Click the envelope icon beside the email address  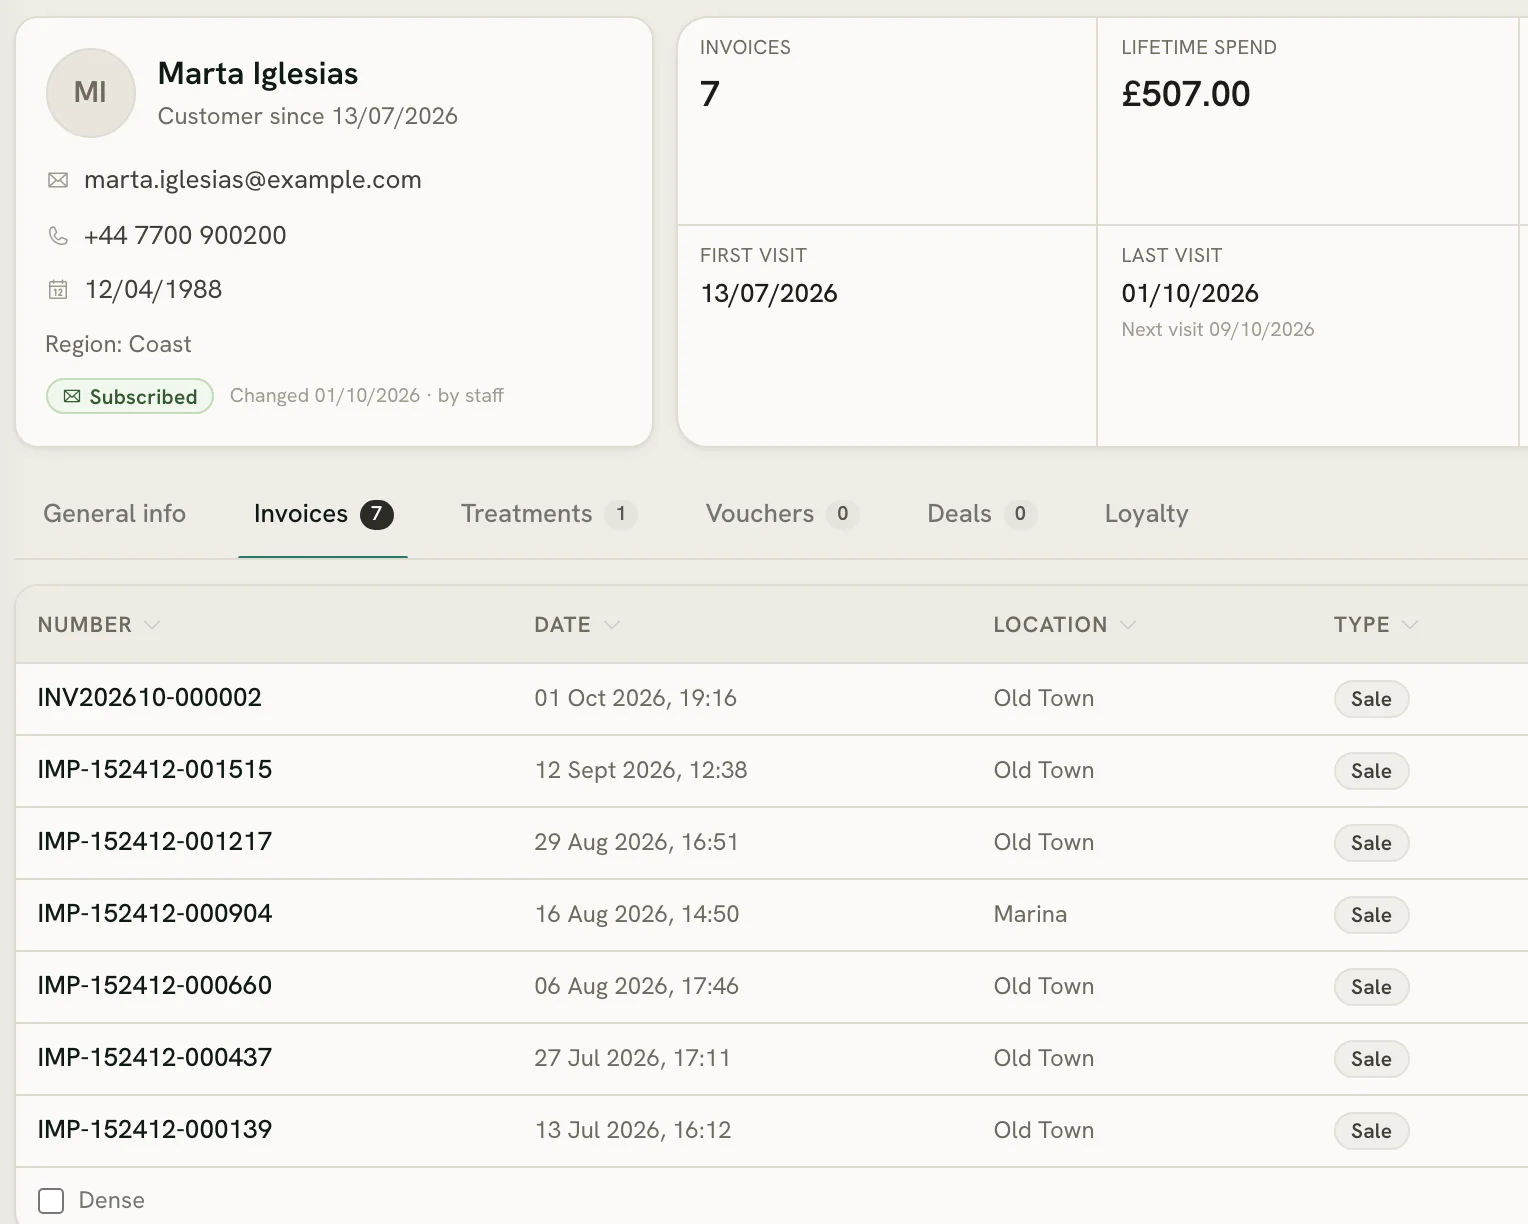pyautogui.click(x=58, y=180)
